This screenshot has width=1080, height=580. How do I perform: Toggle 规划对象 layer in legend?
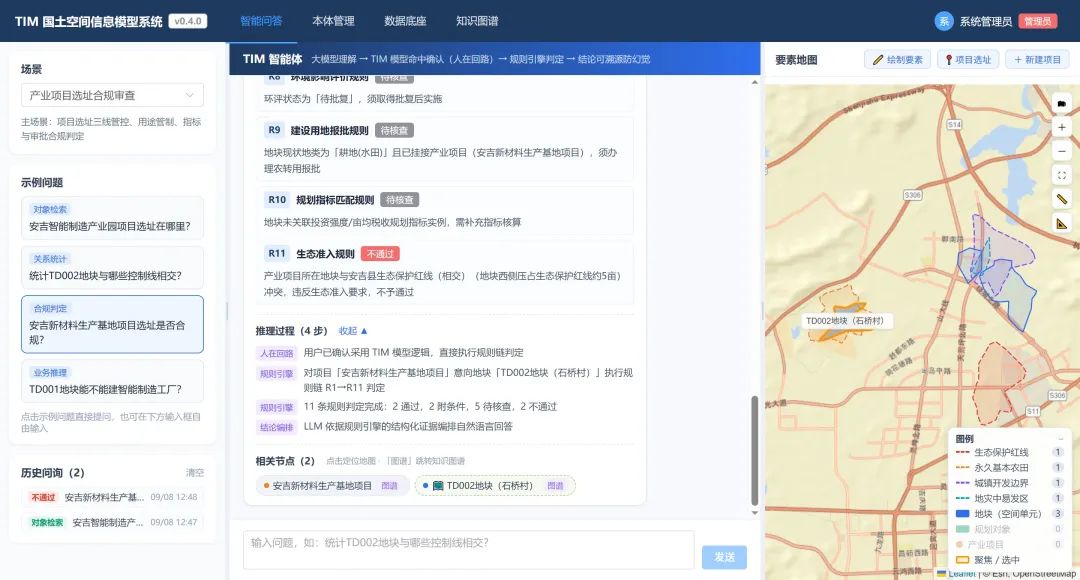coord(1009,529)
